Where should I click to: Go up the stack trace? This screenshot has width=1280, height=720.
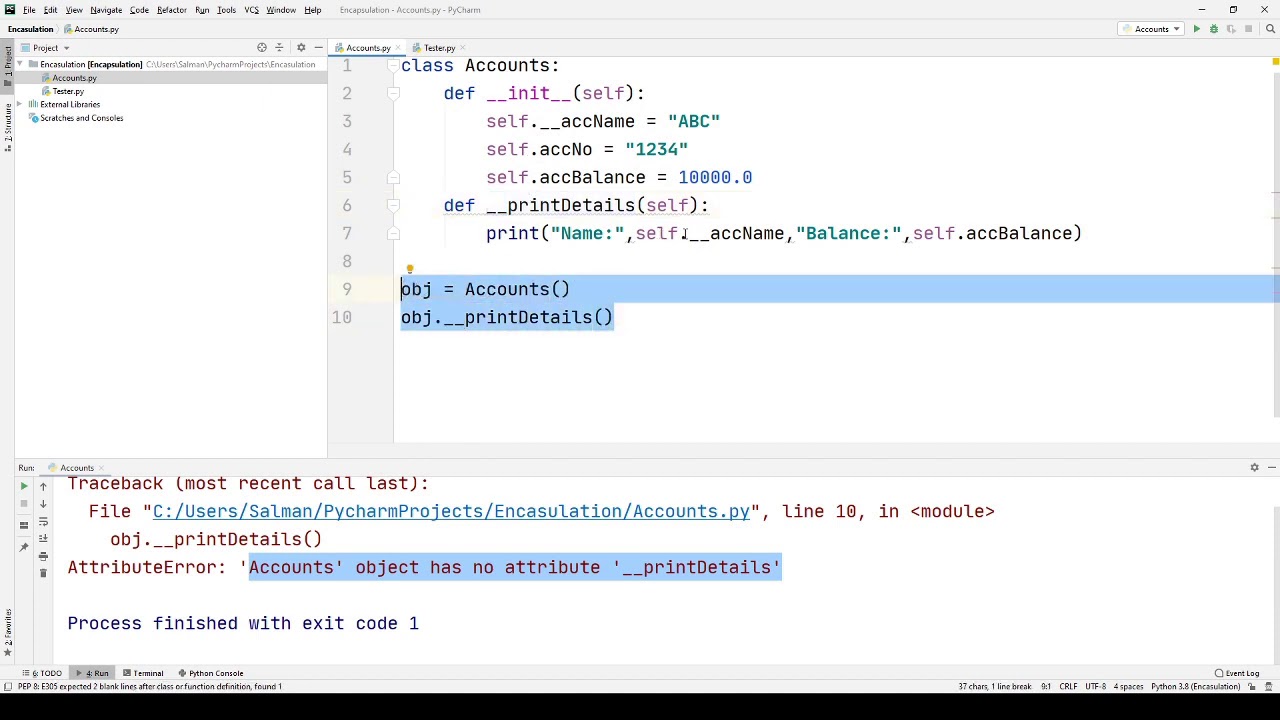click(x=43, y=486)
